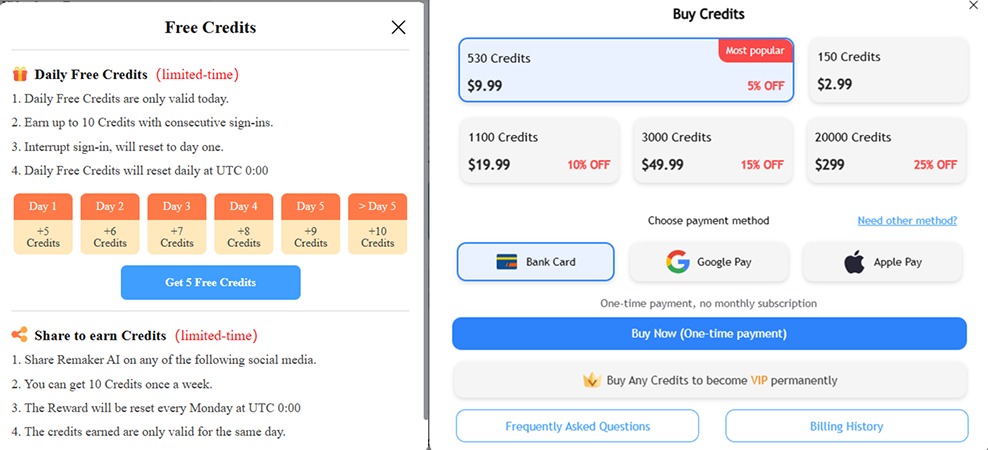Image resolution: width=988 pixels, height=450 pixels.
Task: Close the Free Credits dialog
Action: point(398,28)
